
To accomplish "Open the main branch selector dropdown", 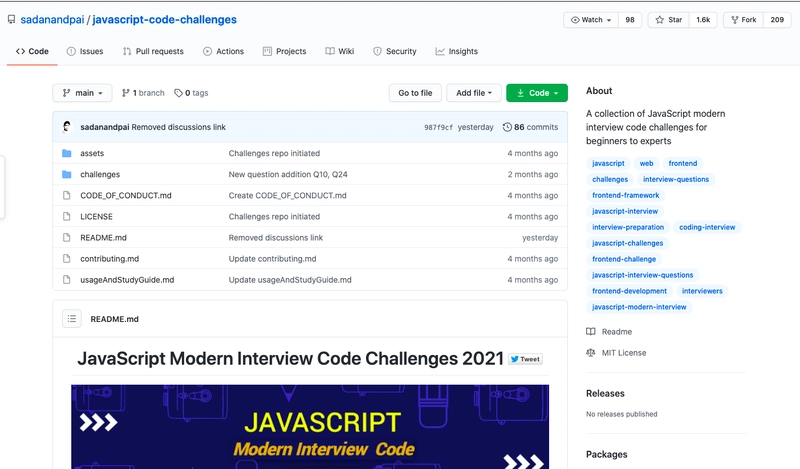I will click(x=82, y=93).
